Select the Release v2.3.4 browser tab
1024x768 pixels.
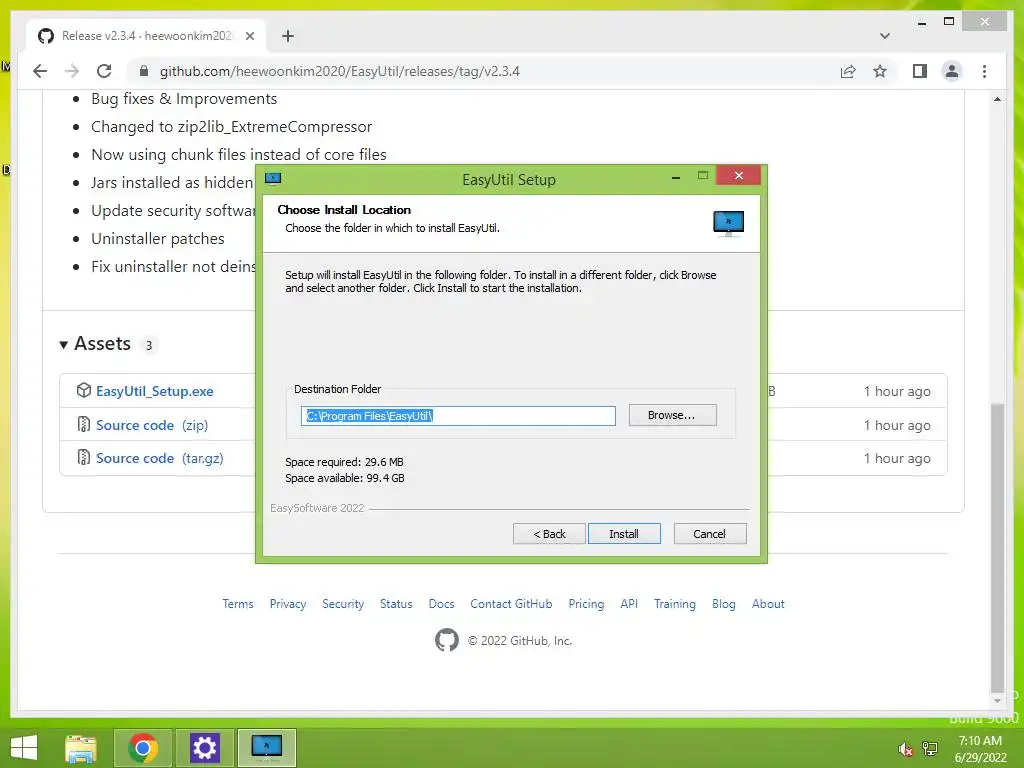146,36
